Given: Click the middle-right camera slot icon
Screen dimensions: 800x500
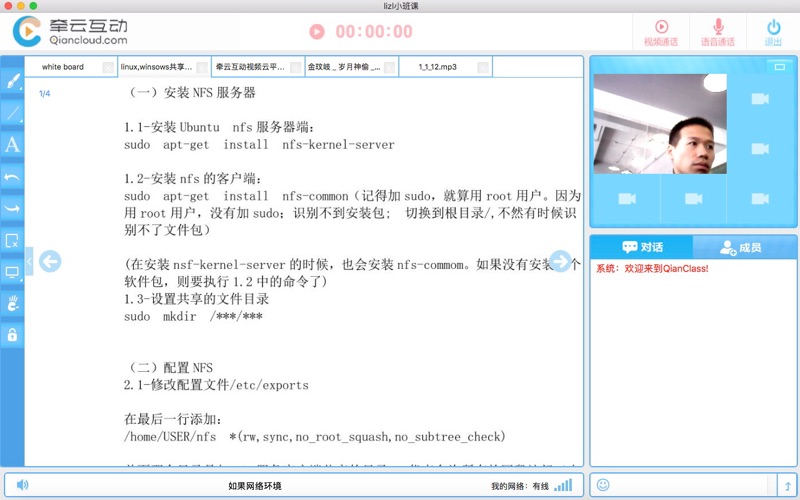Looking at the screenshot, I should click(x=760, y=148).
